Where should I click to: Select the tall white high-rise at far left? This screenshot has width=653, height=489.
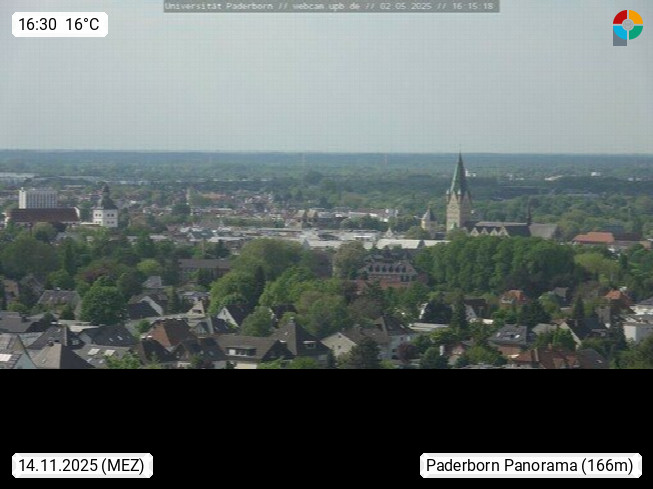point(38,198)
